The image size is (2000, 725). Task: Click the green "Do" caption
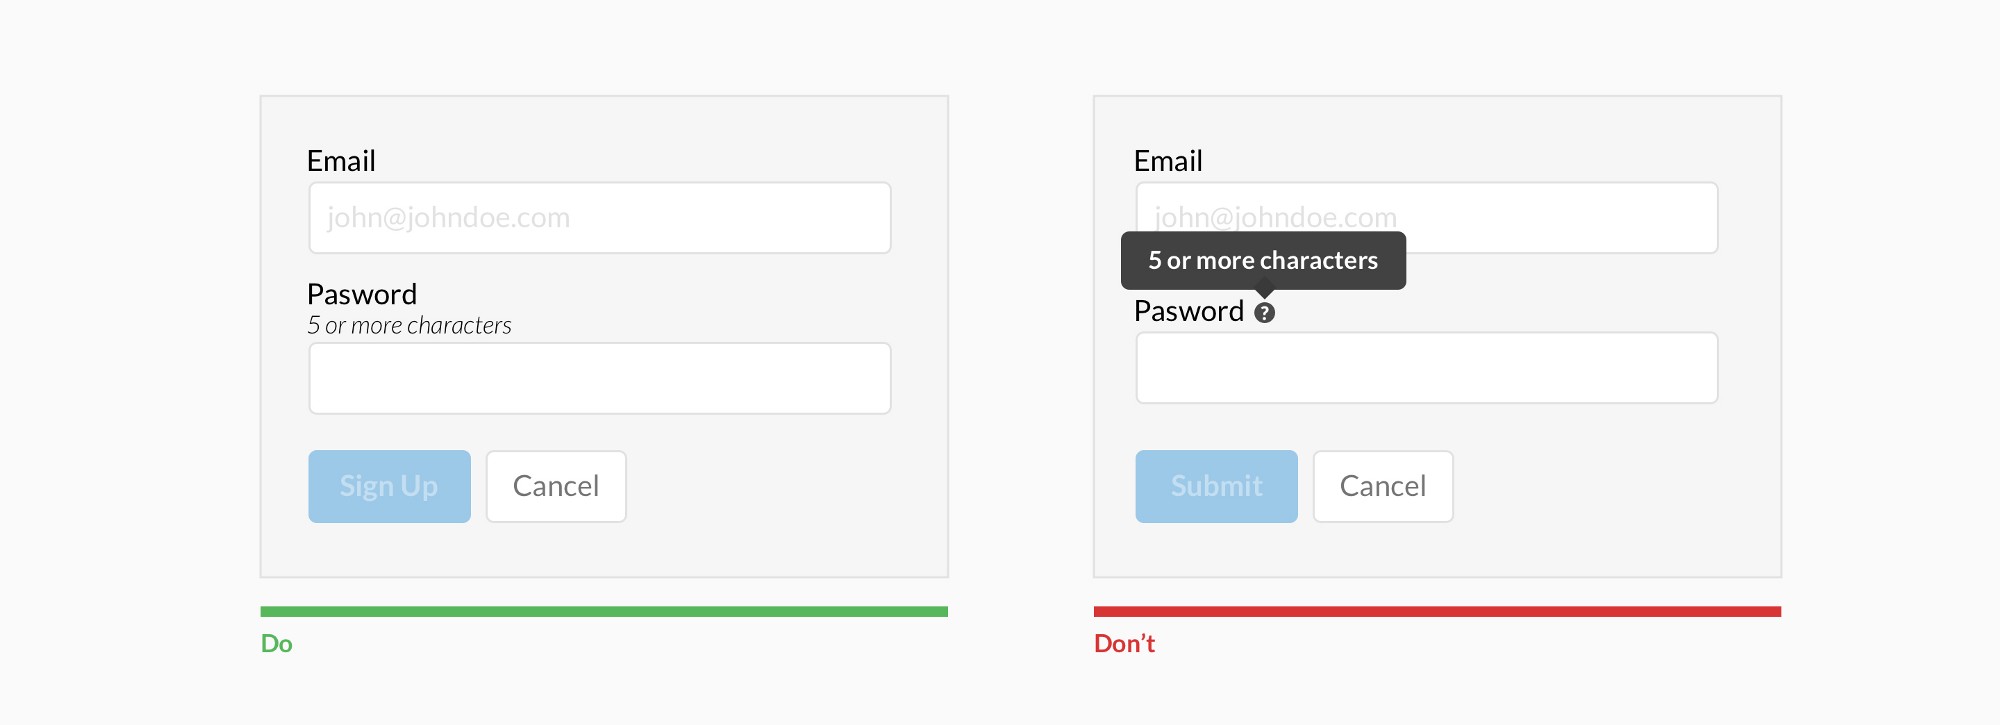pos(277,644)
